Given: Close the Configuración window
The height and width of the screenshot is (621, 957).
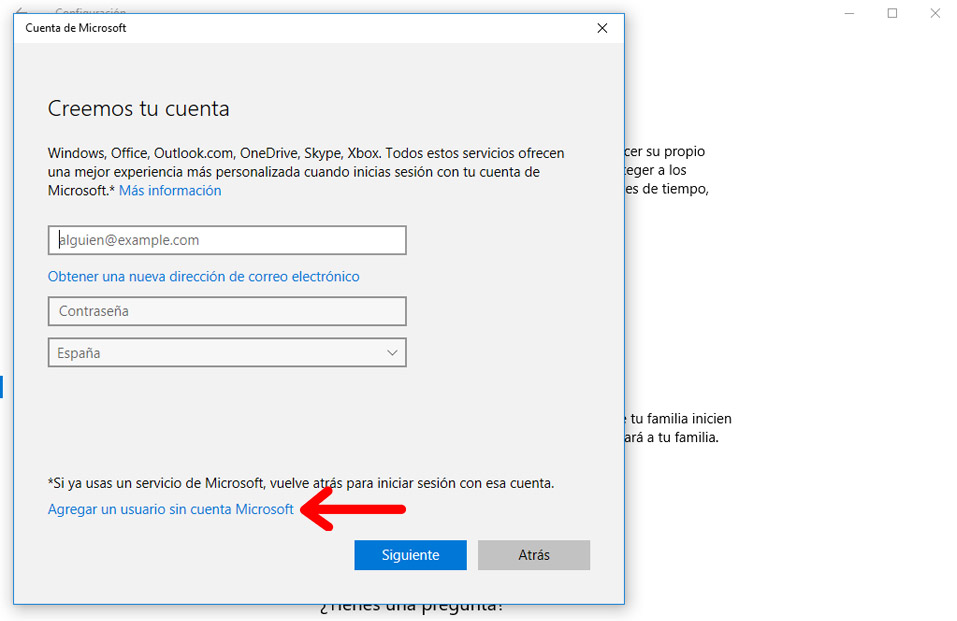Looking at the screenshot, I should 935,13.
